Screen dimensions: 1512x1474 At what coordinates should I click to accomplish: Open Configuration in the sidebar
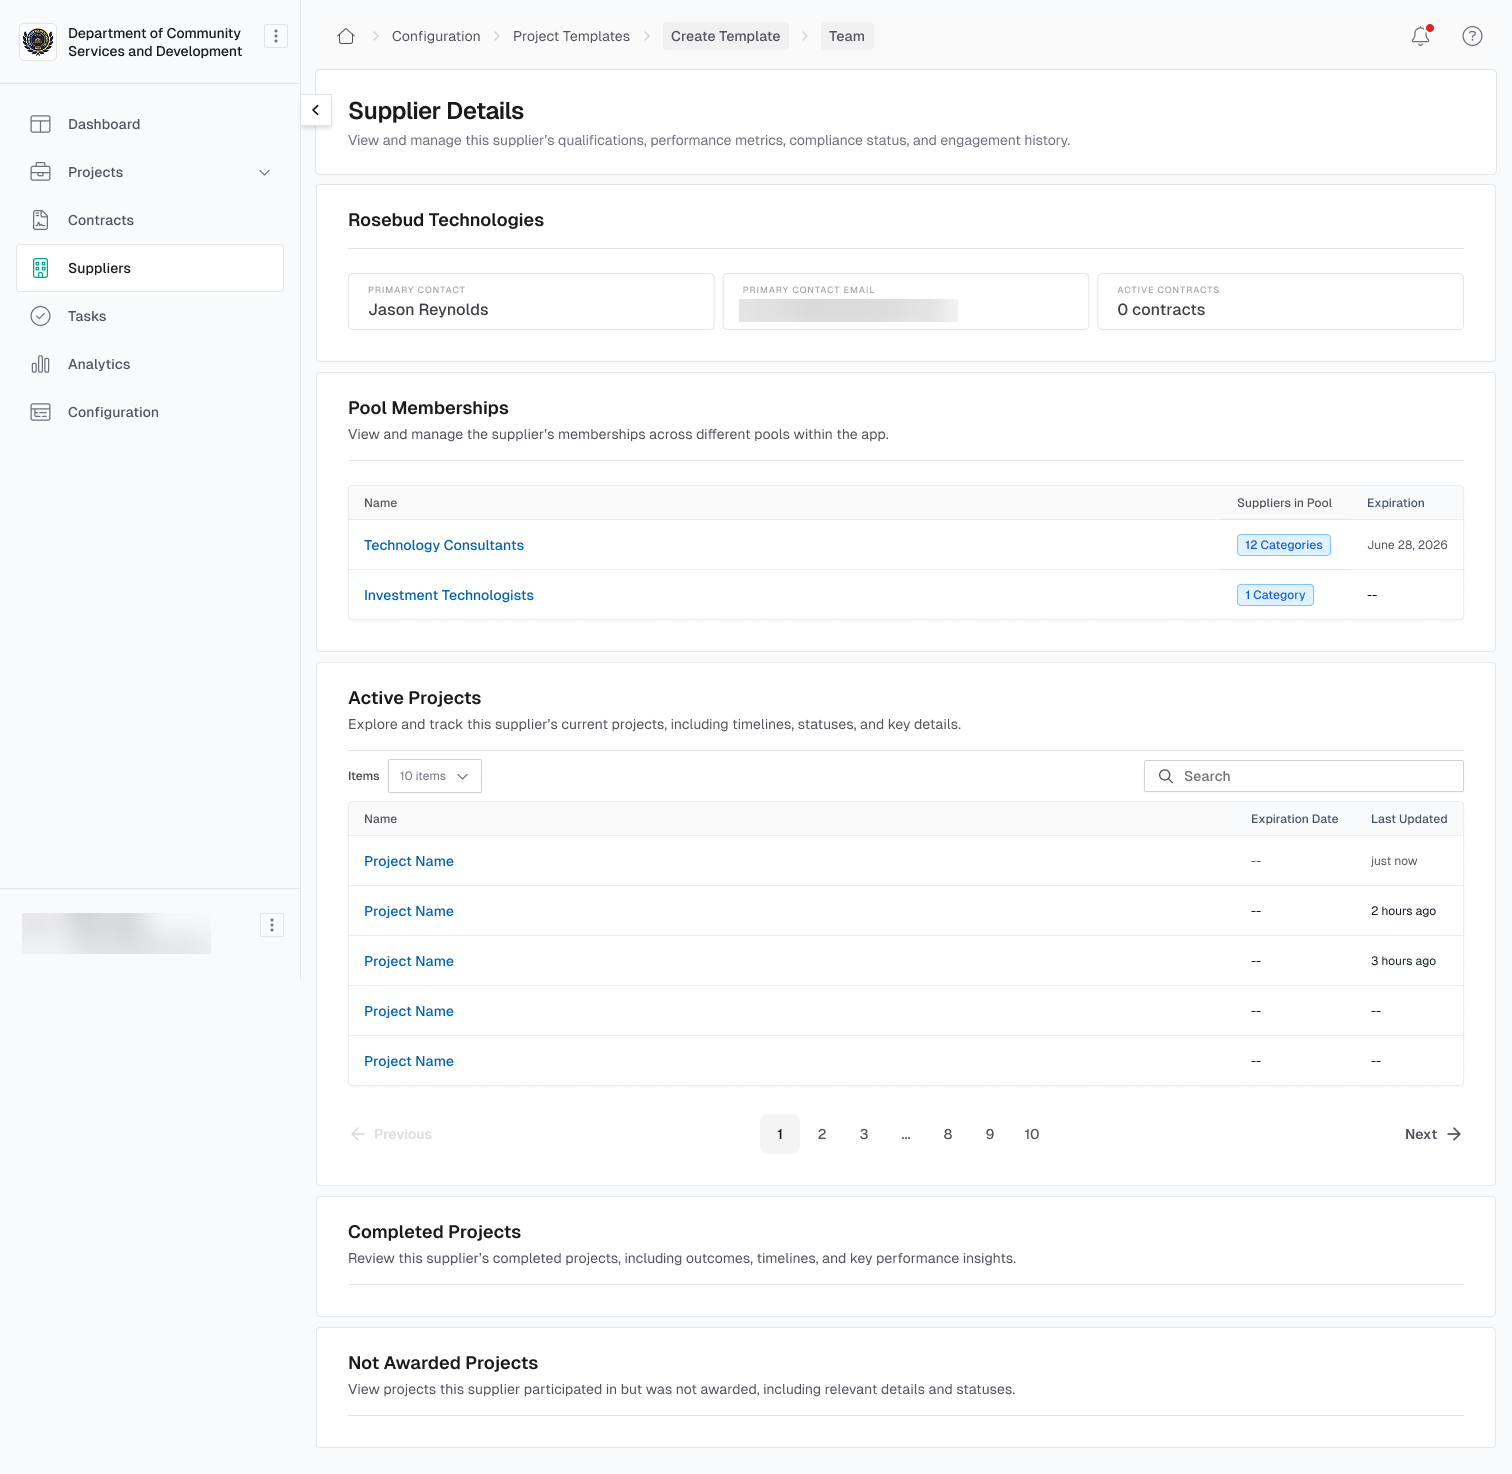(x=113, y=412)
